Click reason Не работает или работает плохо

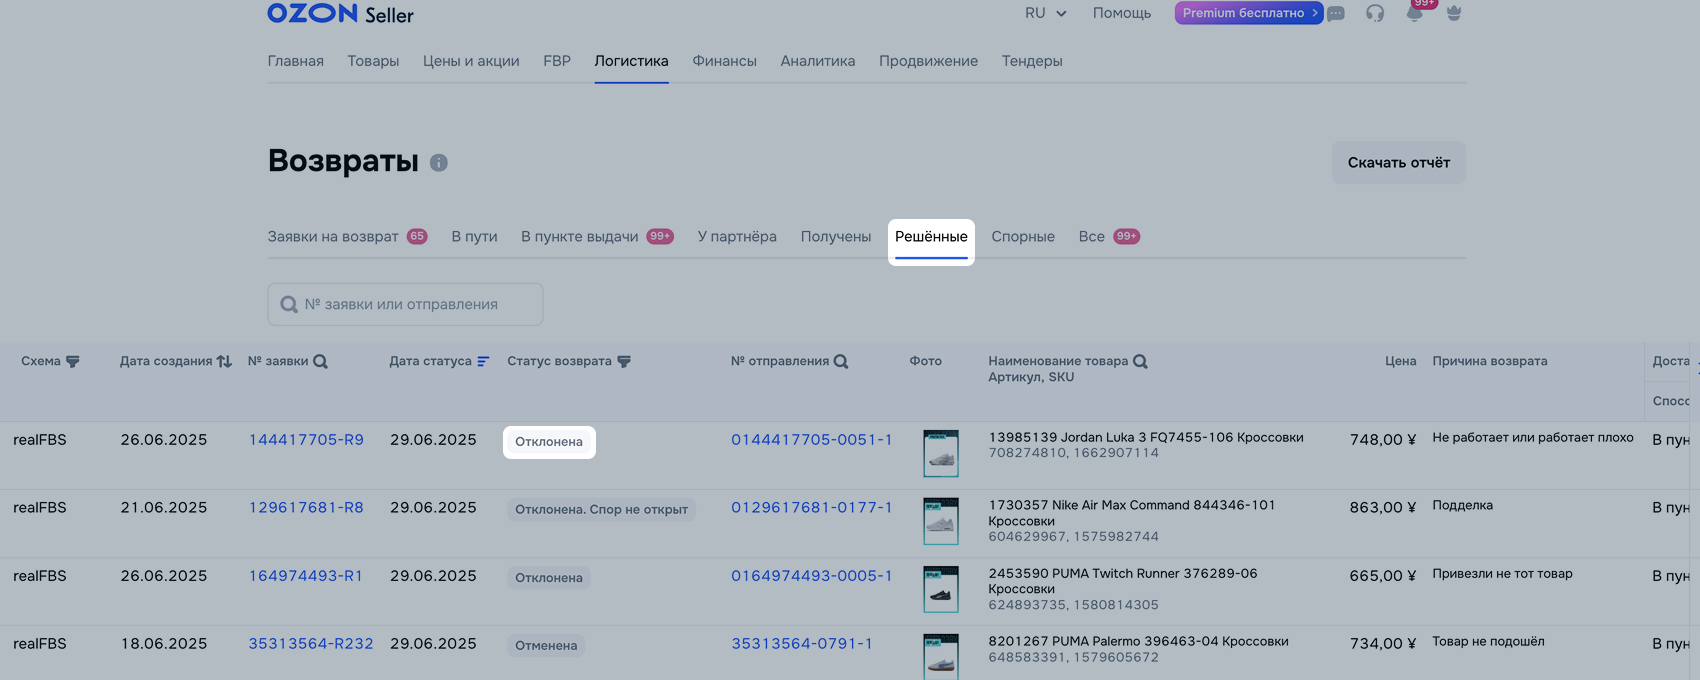(x=1533, y=438)
